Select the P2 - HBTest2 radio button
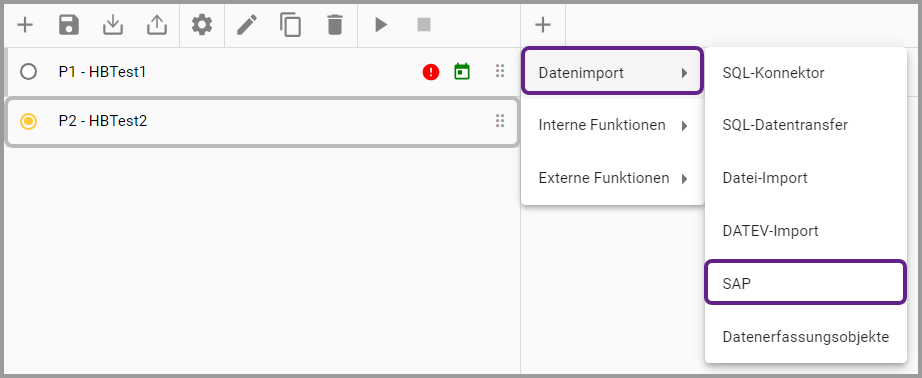922x378 pixels. [x=28, y=121]
